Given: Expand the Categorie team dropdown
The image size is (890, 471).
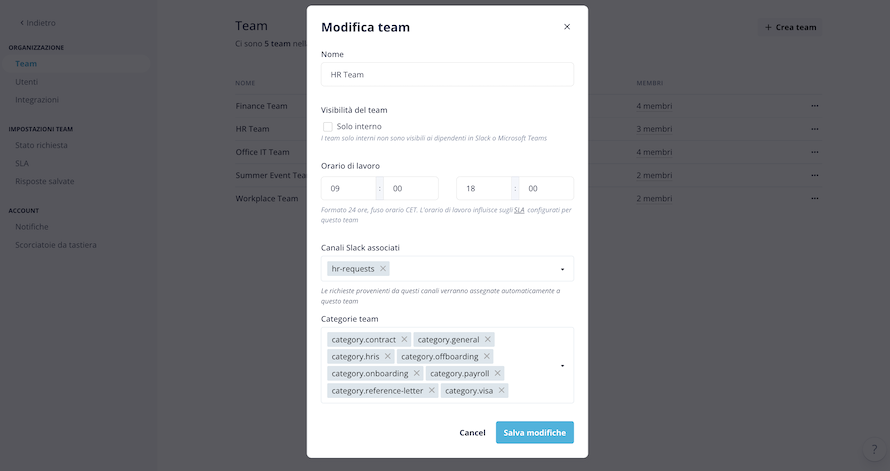Looking at the screenshot, I should pos(562,365).
